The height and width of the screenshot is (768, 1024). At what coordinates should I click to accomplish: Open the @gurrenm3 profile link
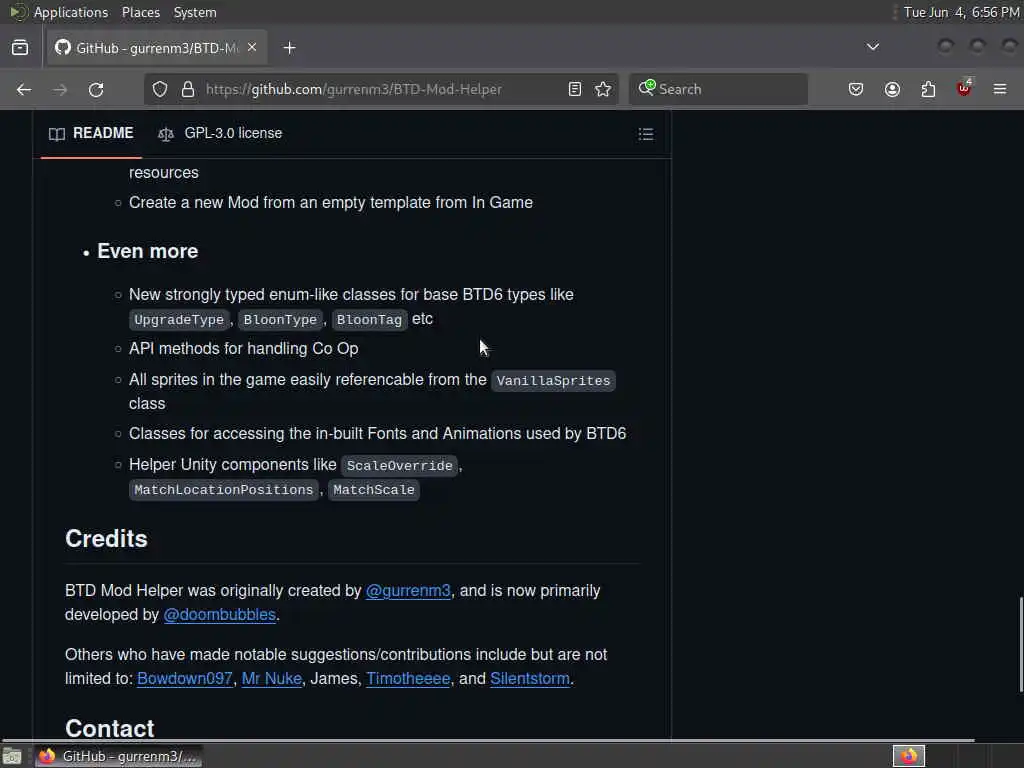[408, 591]
